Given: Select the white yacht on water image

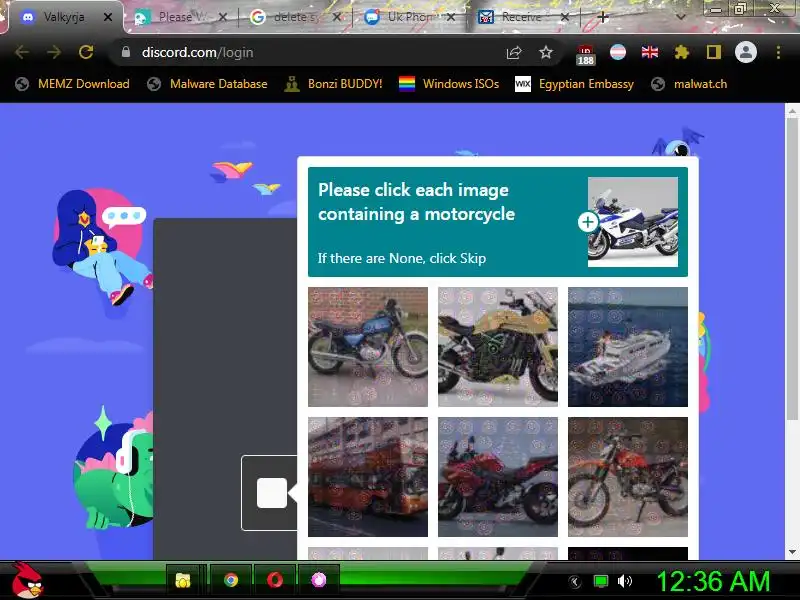Looking at the screenshot, I should tap(628, 347).
